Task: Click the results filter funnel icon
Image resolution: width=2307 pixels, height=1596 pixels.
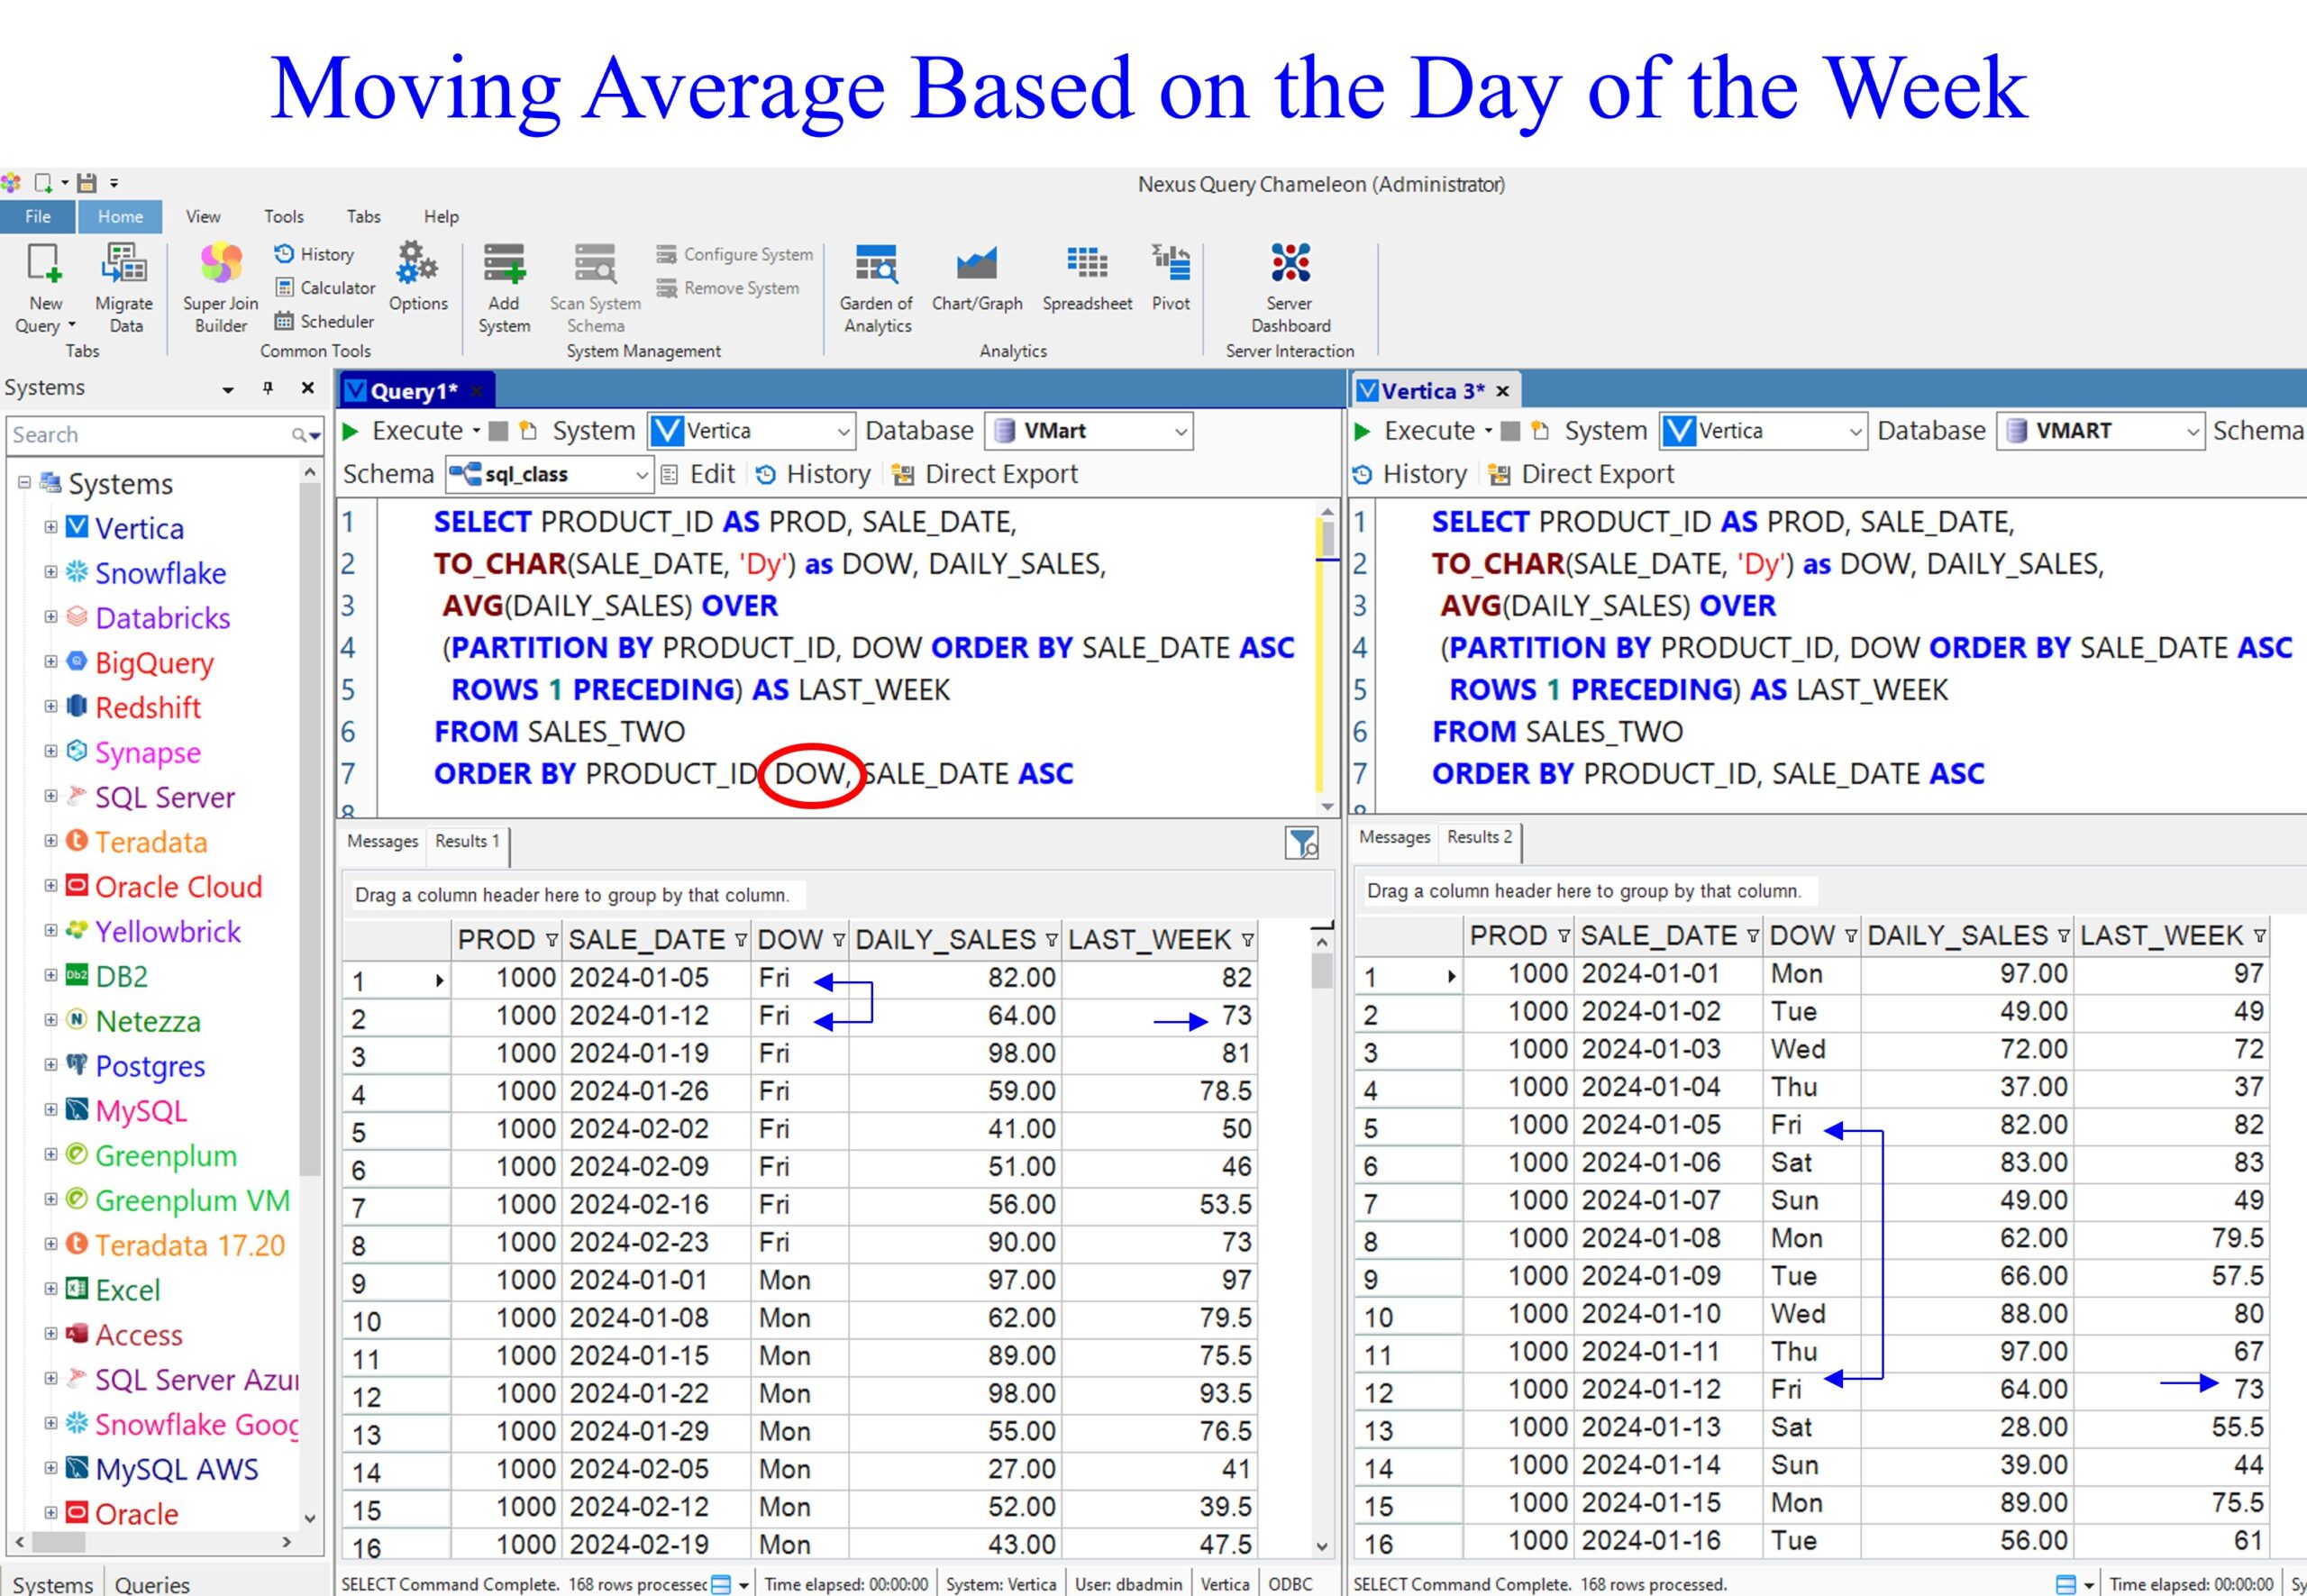Action: [1301, 843]
